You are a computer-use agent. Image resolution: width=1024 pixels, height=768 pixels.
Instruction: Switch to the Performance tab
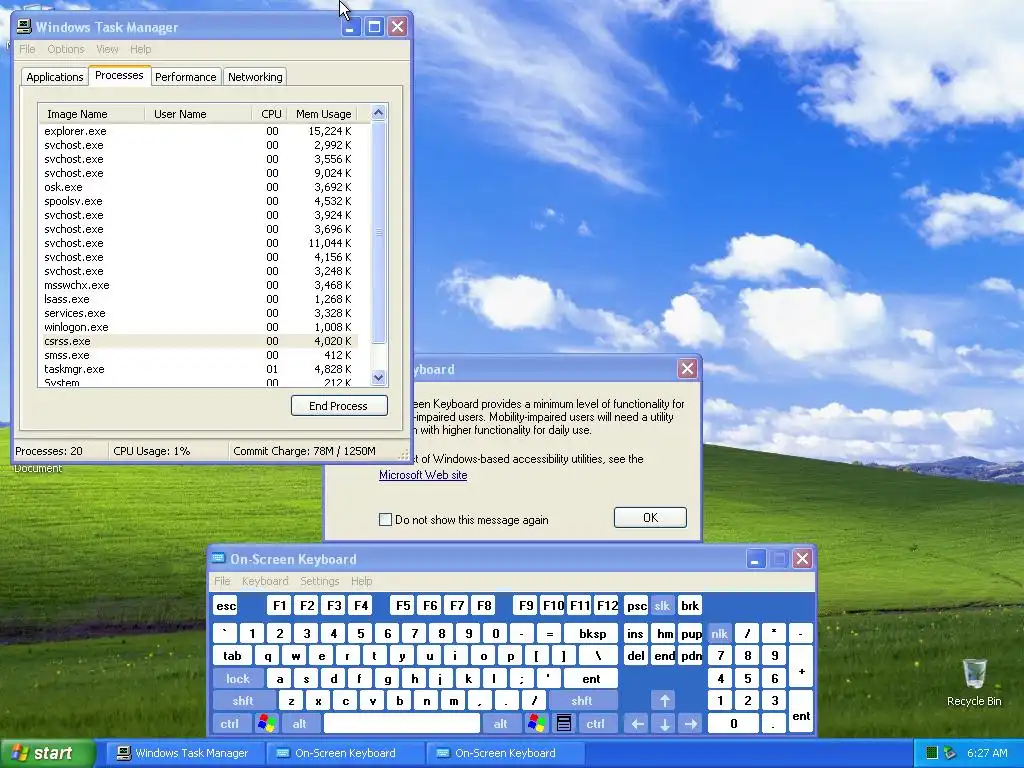[185, 77]
